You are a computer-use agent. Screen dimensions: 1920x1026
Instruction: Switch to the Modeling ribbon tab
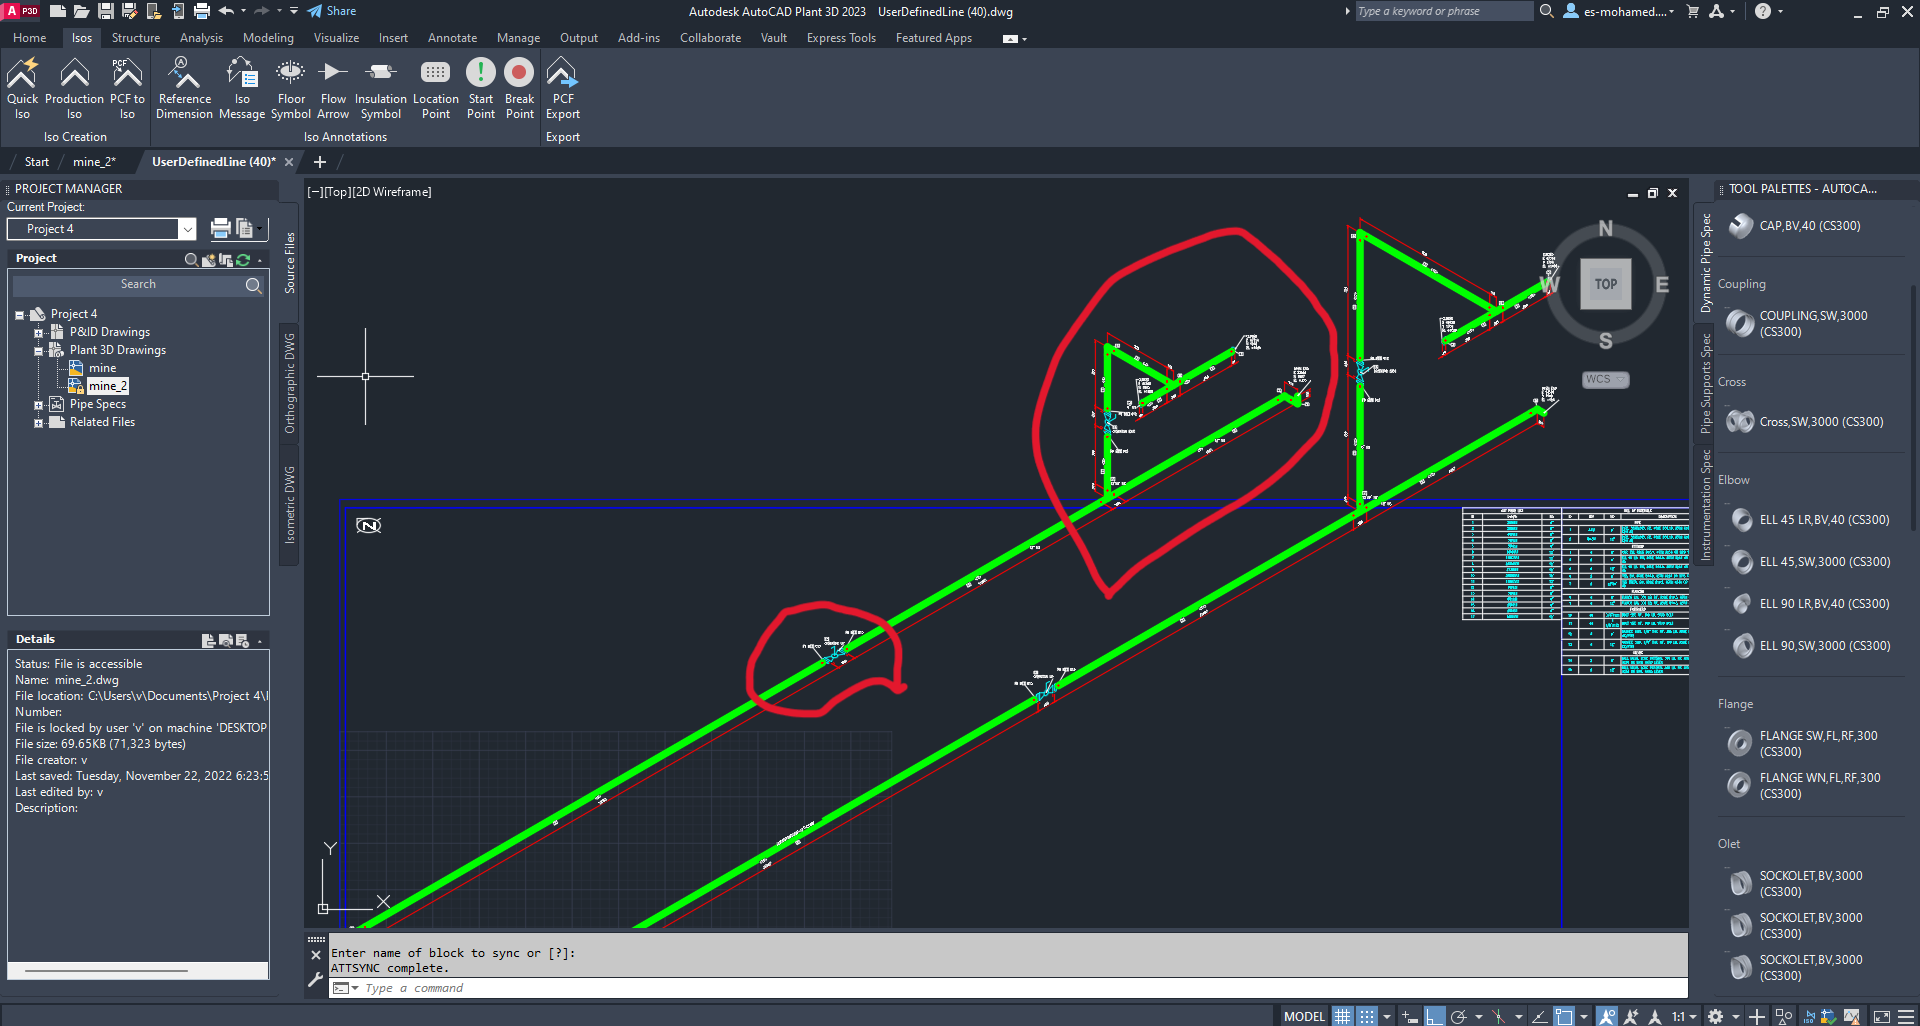coord(267,37)
